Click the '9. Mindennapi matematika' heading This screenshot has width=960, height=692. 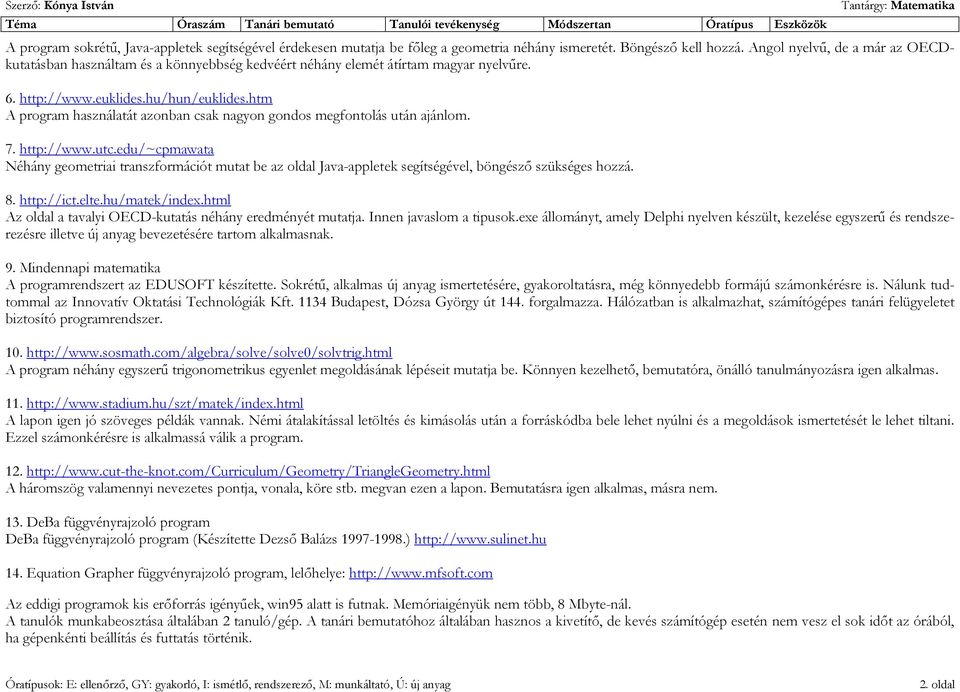(83, 268)
